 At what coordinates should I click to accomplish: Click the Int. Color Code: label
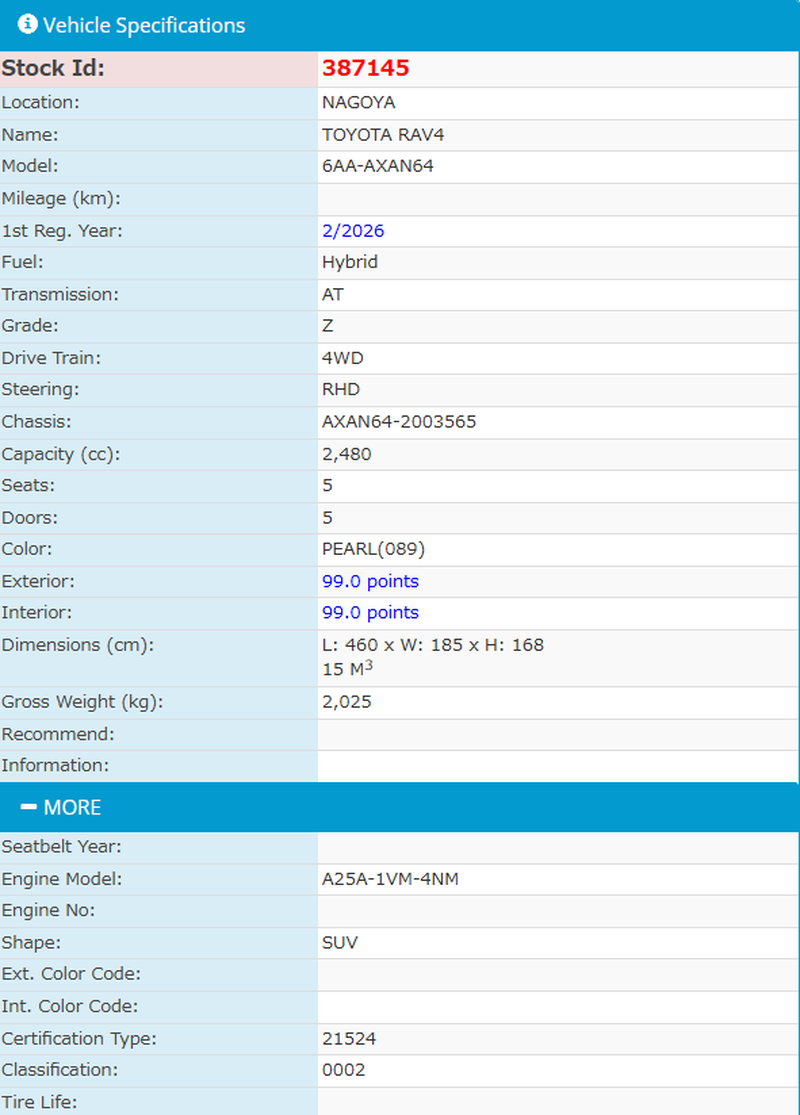point(70,1006)
